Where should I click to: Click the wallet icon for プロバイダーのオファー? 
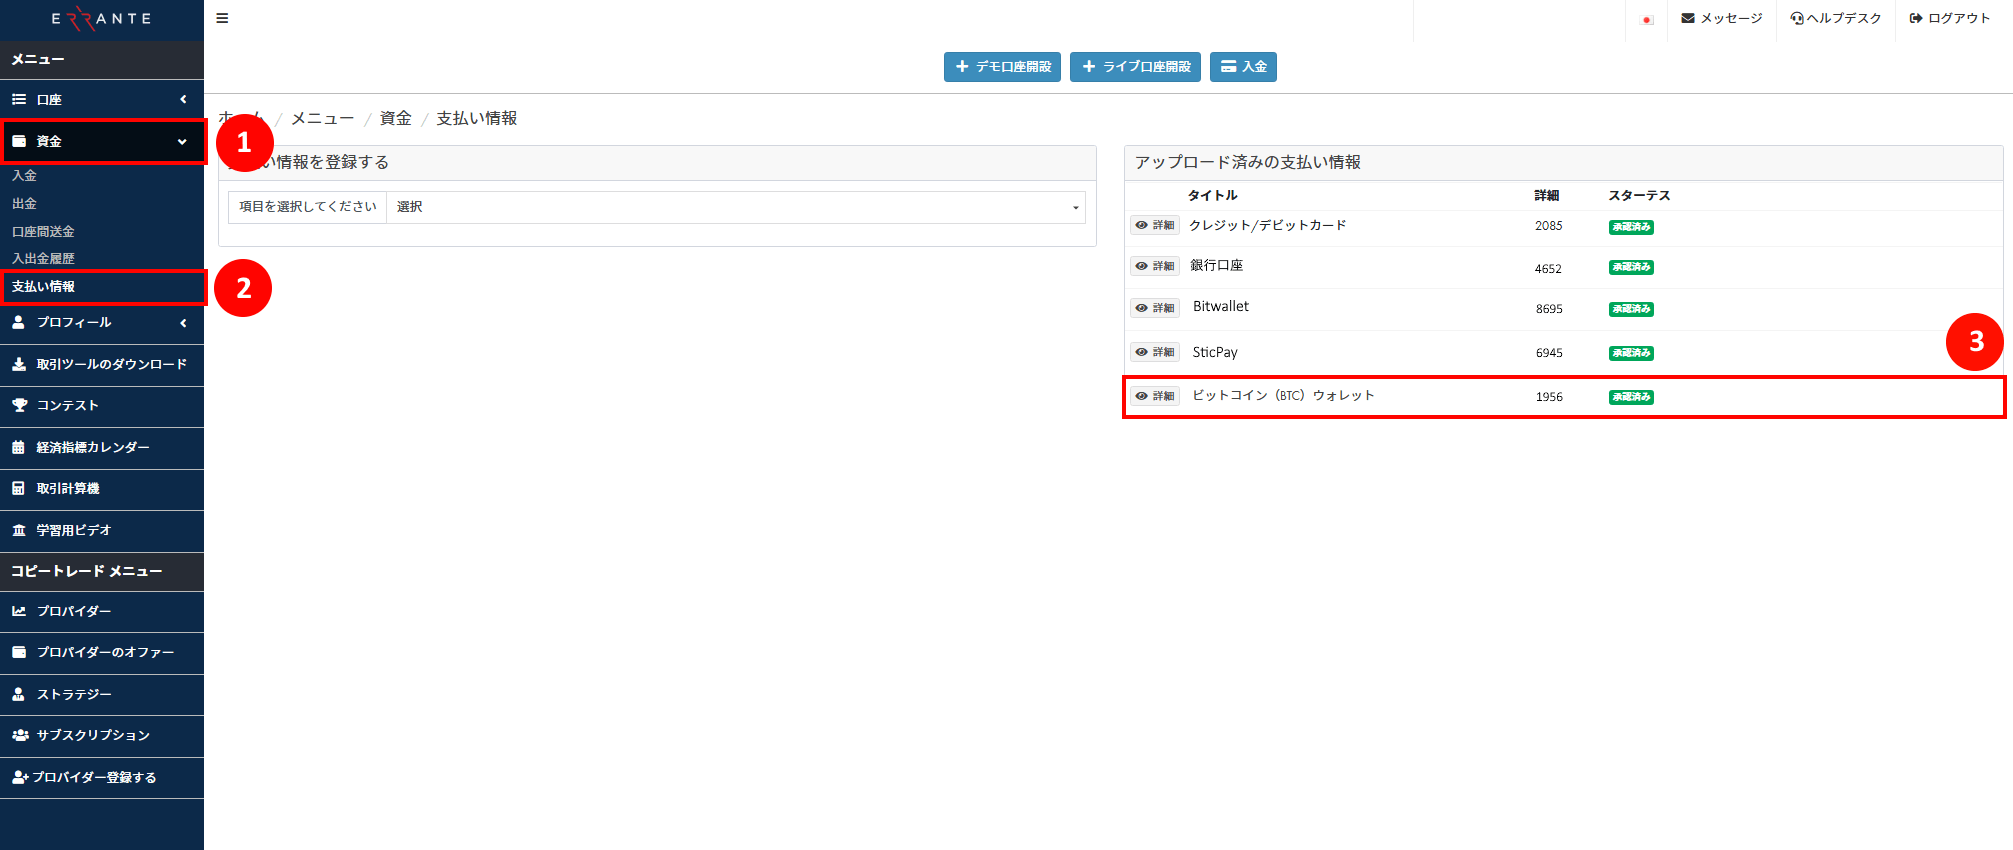pos(19,652)
